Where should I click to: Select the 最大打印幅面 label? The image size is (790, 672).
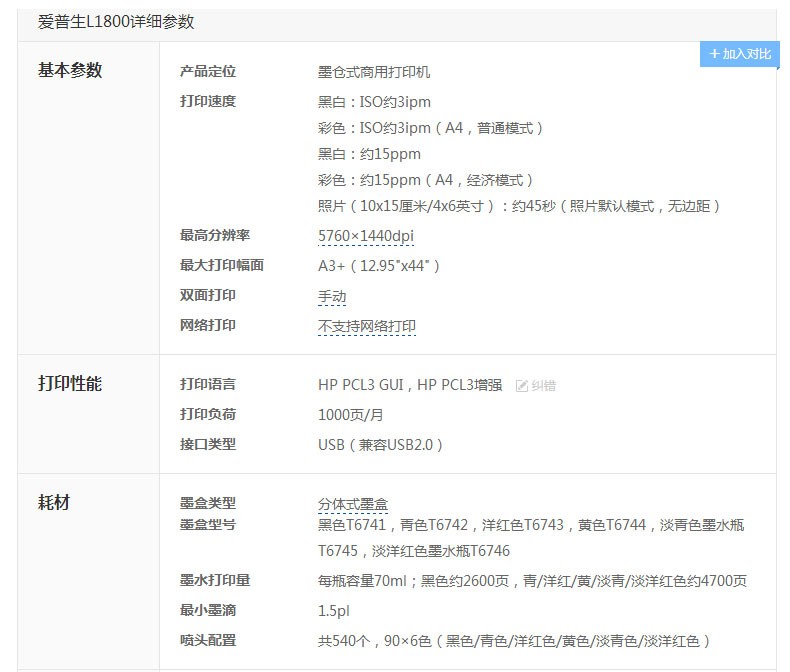tap(222, 265)
